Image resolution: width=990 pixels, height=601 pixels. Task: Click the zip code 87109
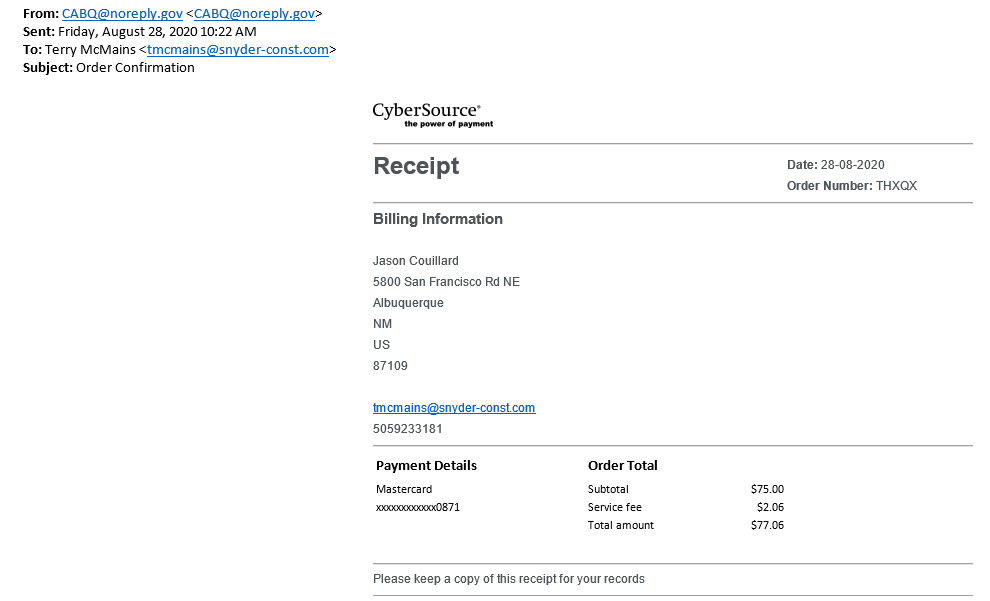(390, 366)
